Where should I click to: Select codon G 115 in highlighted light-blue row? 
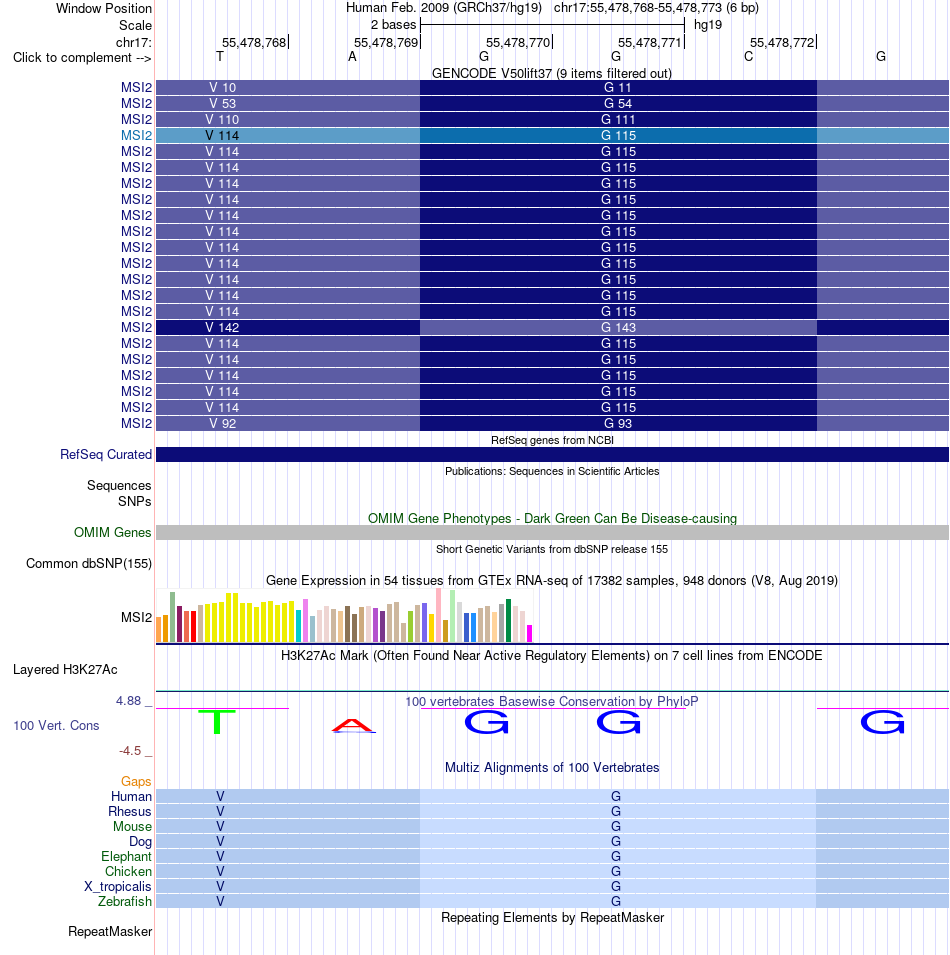pos(618,135)
